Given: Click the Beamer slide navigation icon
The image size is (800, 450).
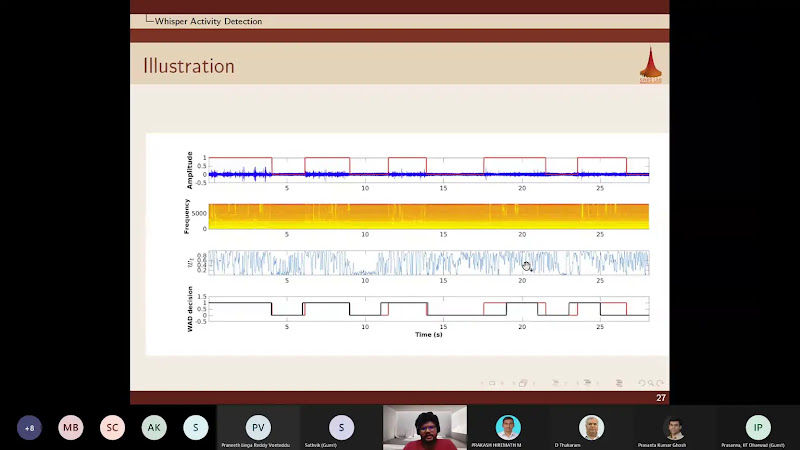Looking at the screenshot, I should (492, 383).
